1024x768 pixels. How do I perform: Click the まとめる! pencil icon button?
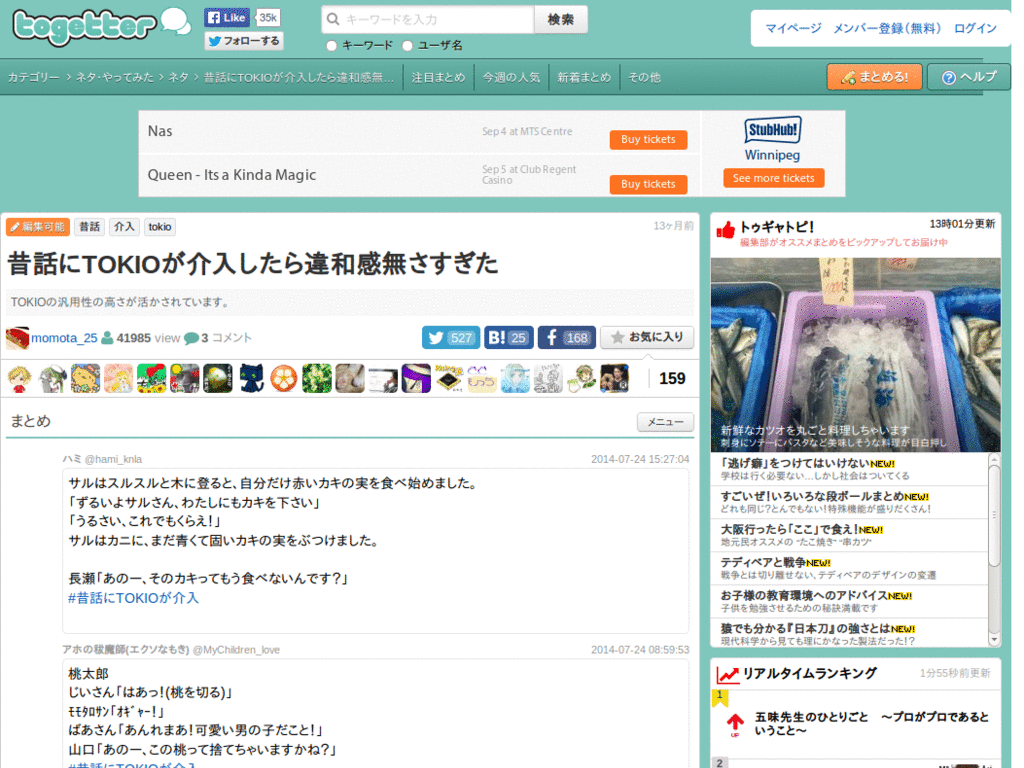tap(850, 76)
